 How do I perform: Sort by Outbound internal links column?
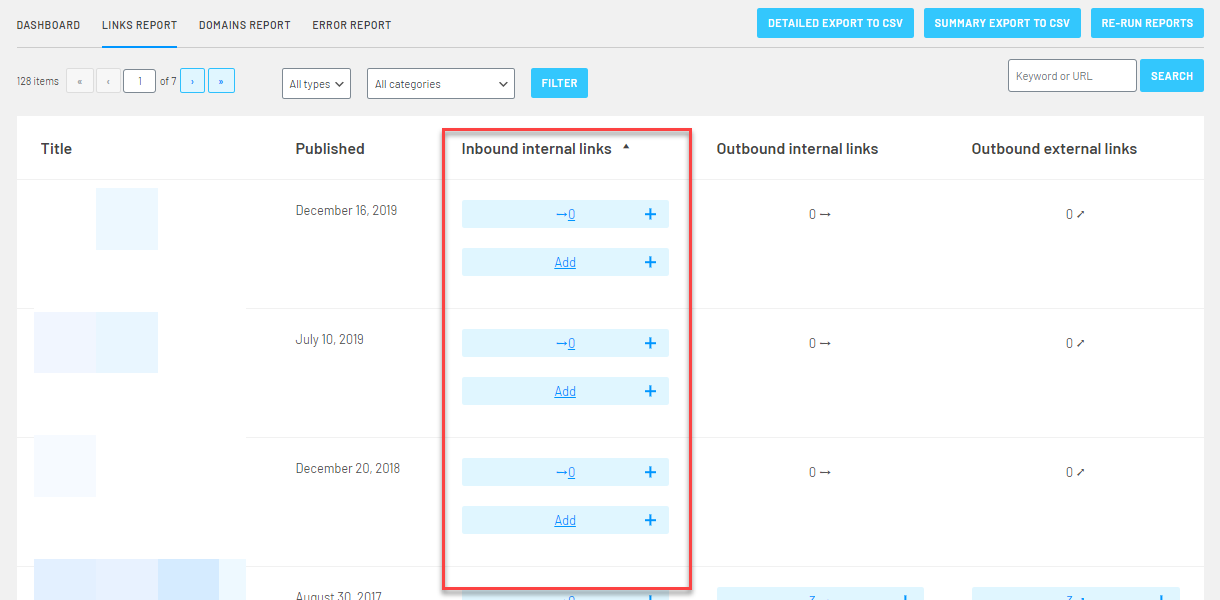(x=797, y=148)
